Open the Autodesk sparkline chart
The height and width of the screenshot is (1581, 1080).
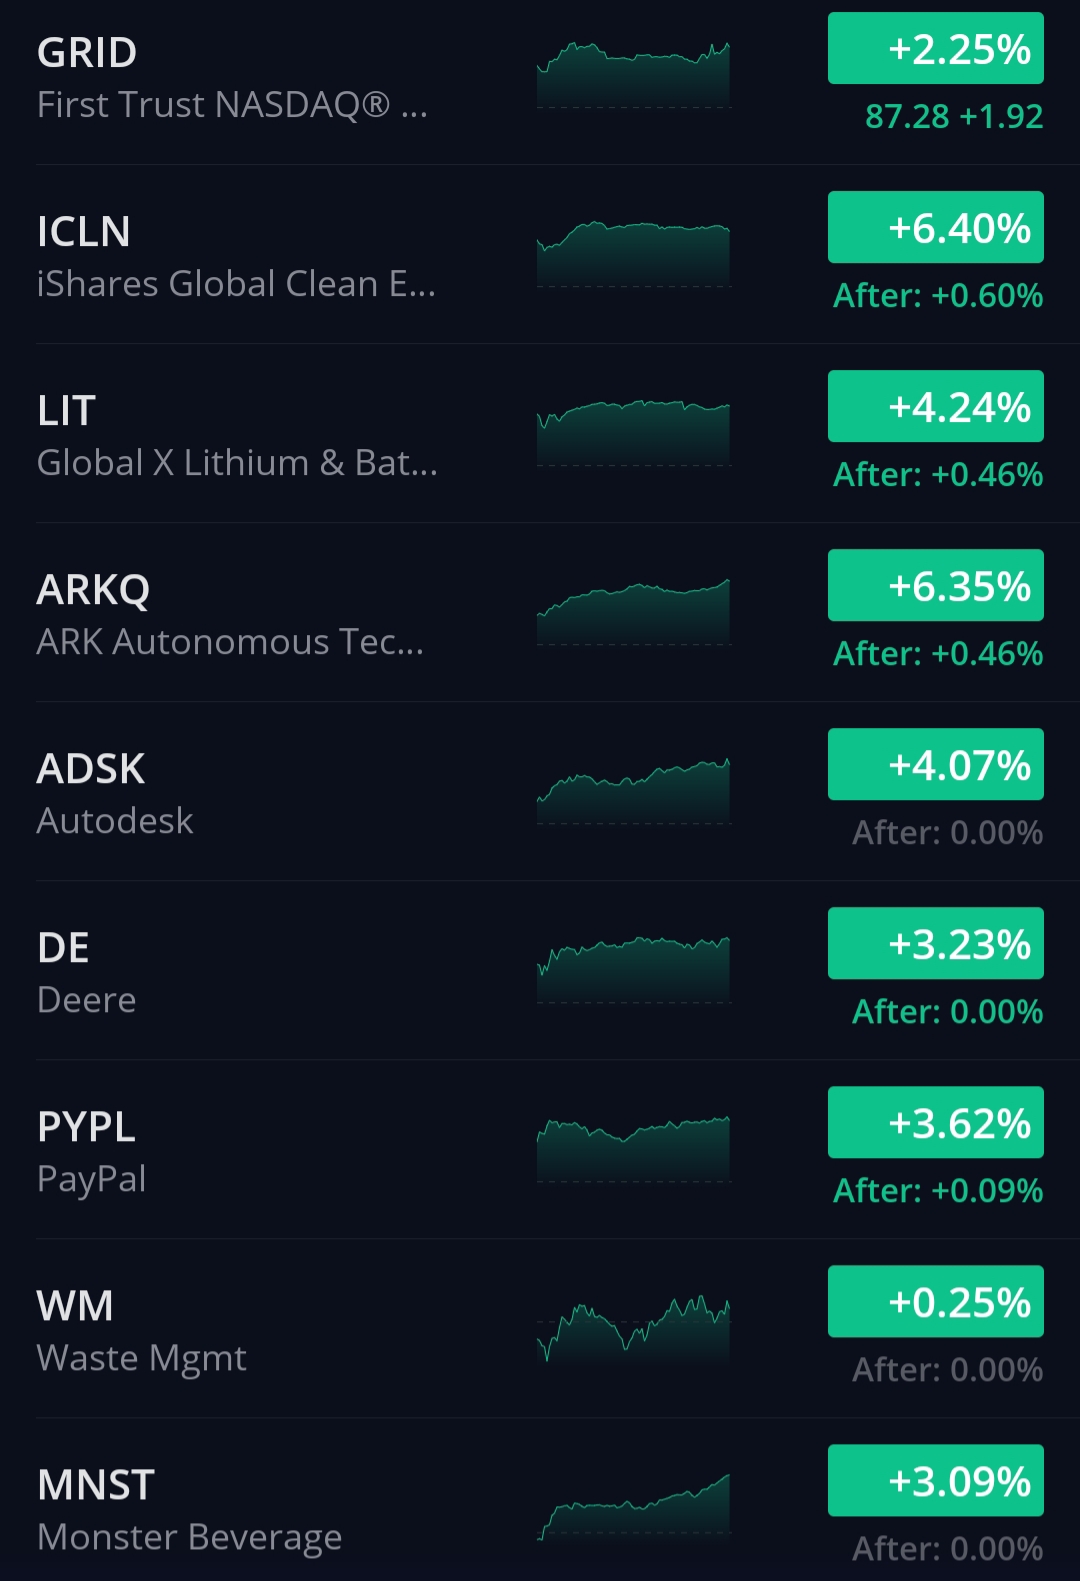point(634,791)
